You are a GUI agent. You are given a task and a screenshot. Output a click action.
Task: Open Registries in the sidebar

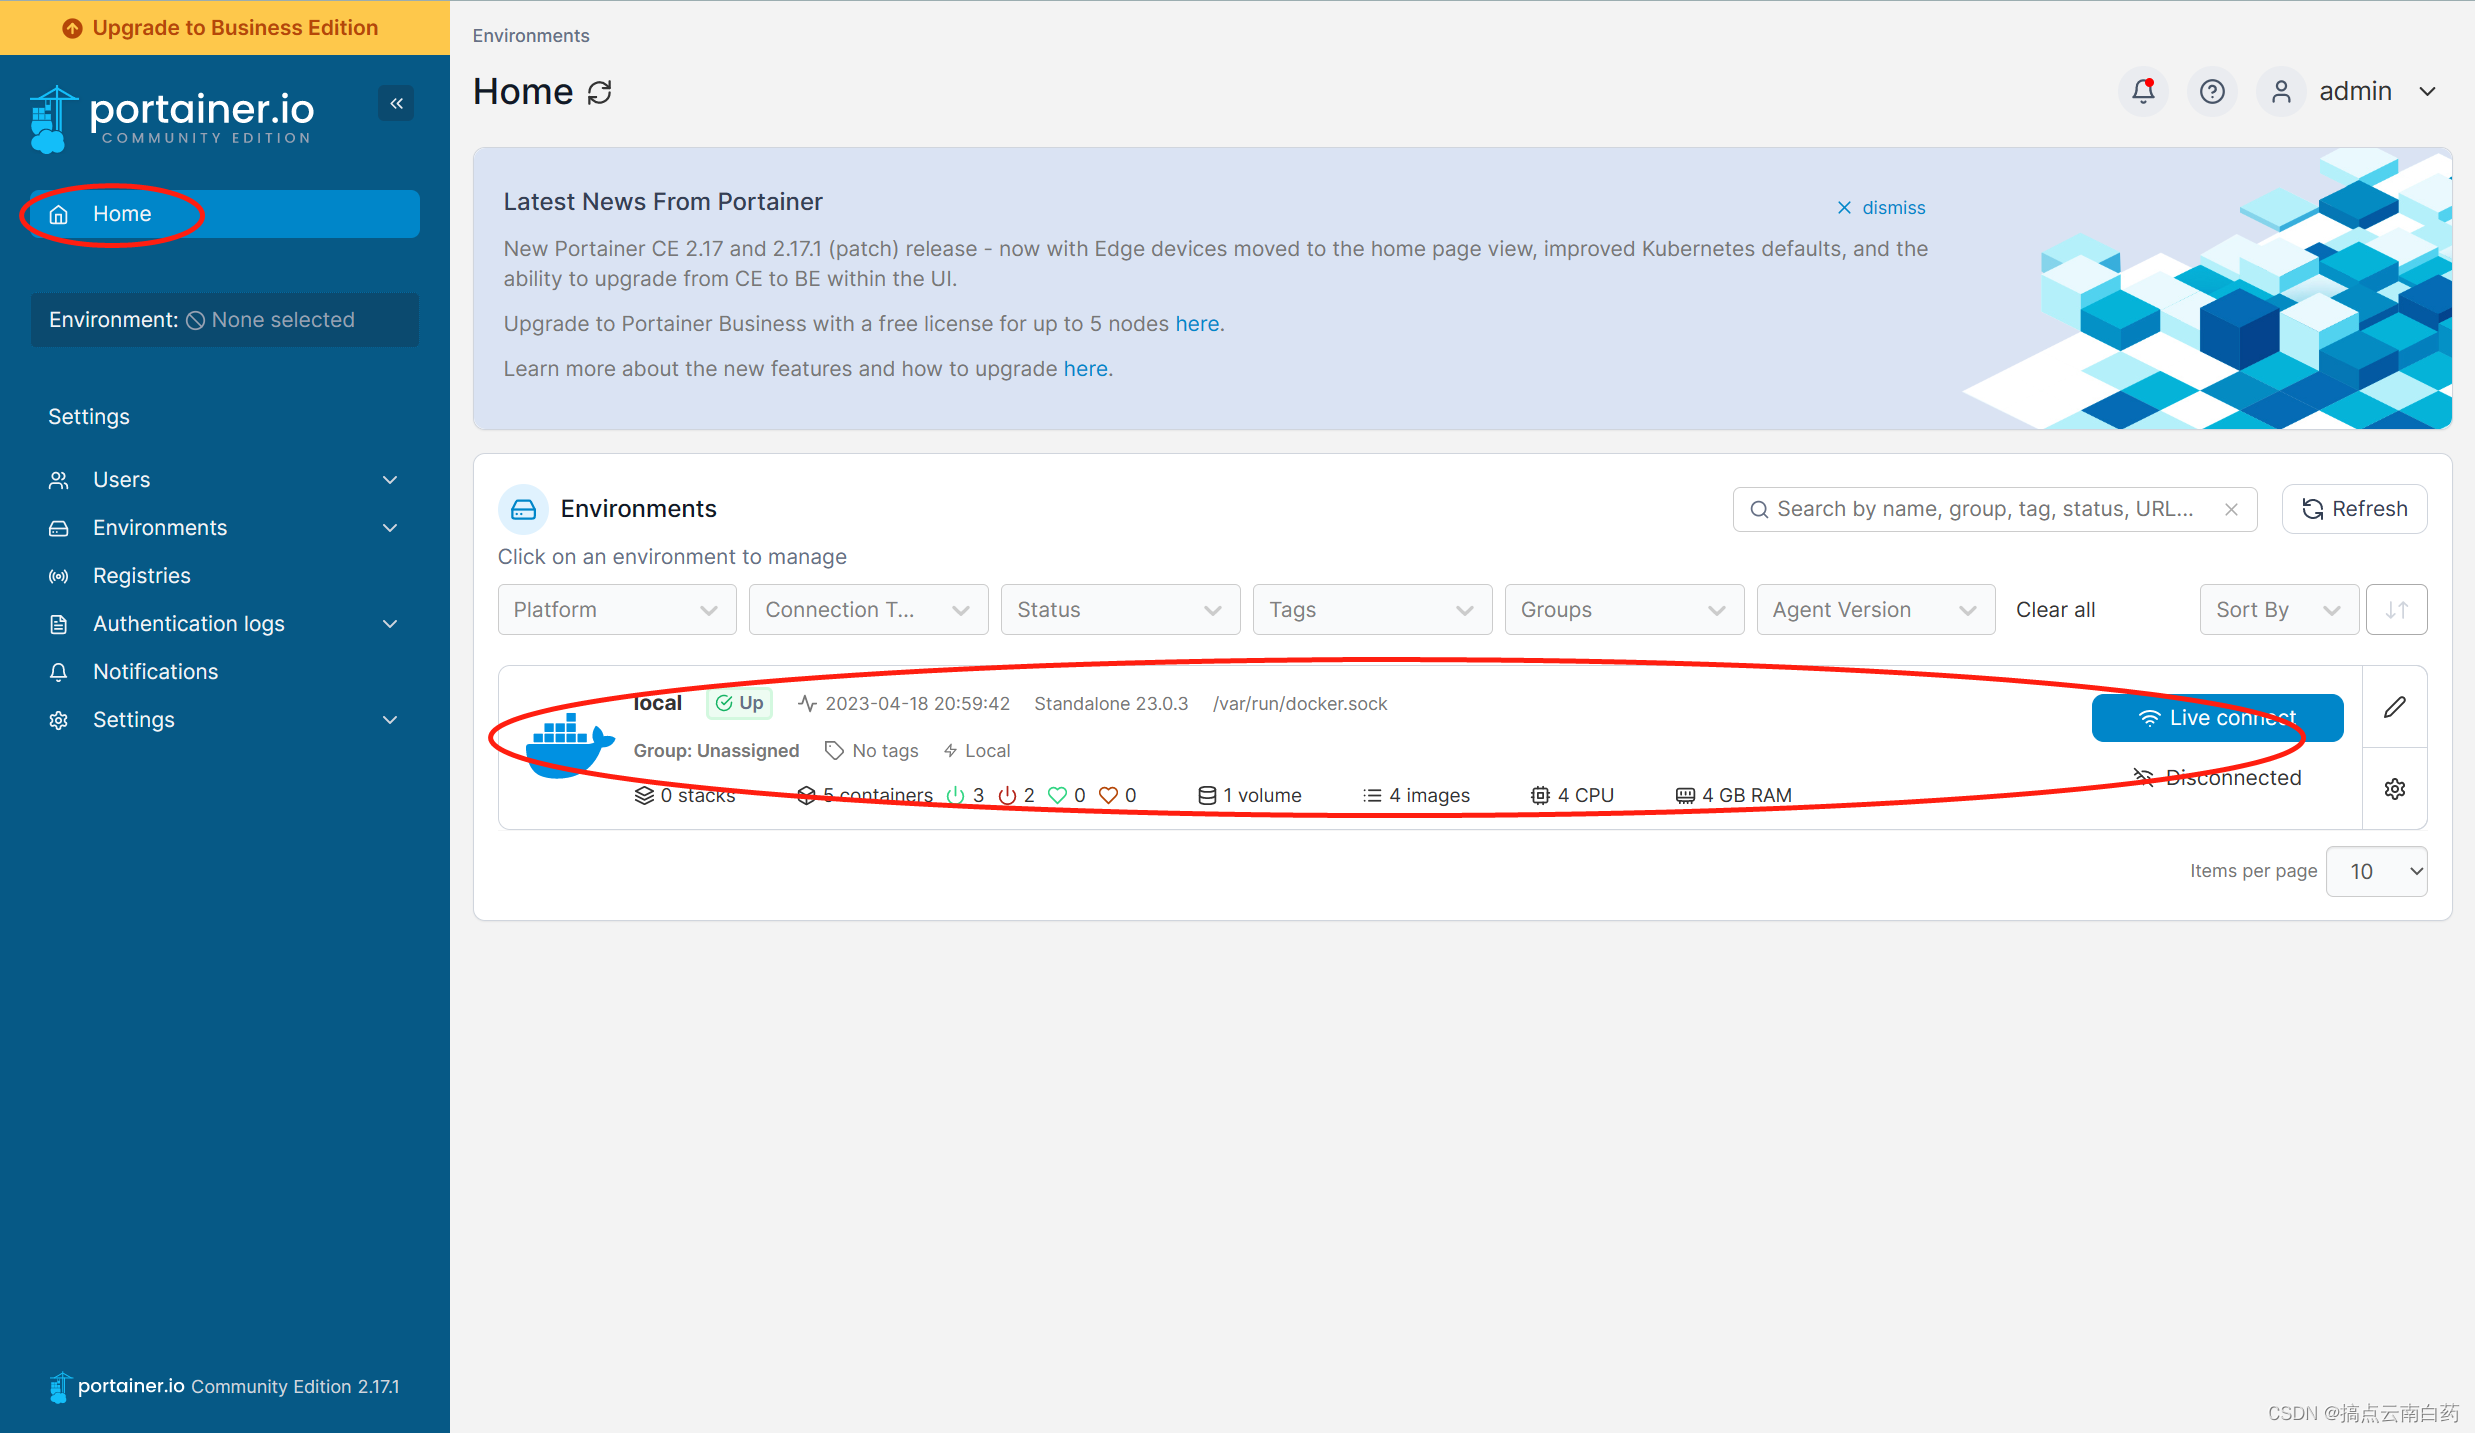[x=225, y=576]
